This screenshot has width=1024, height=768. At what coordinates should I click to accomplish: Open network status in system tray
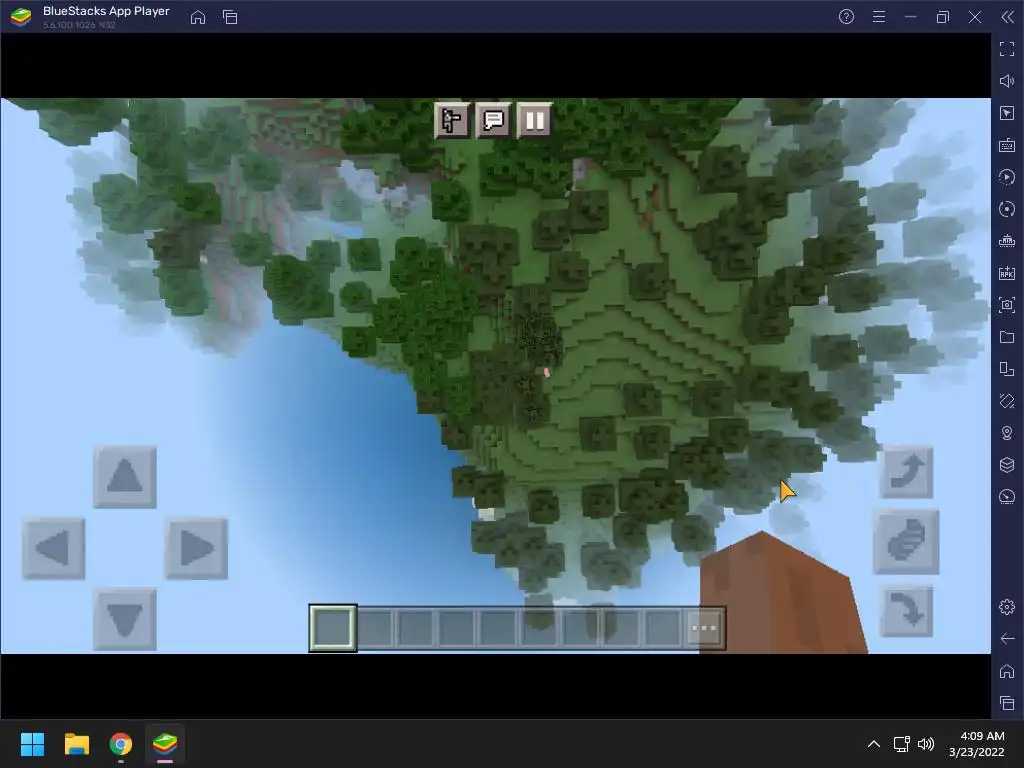(x=902, y=744)
